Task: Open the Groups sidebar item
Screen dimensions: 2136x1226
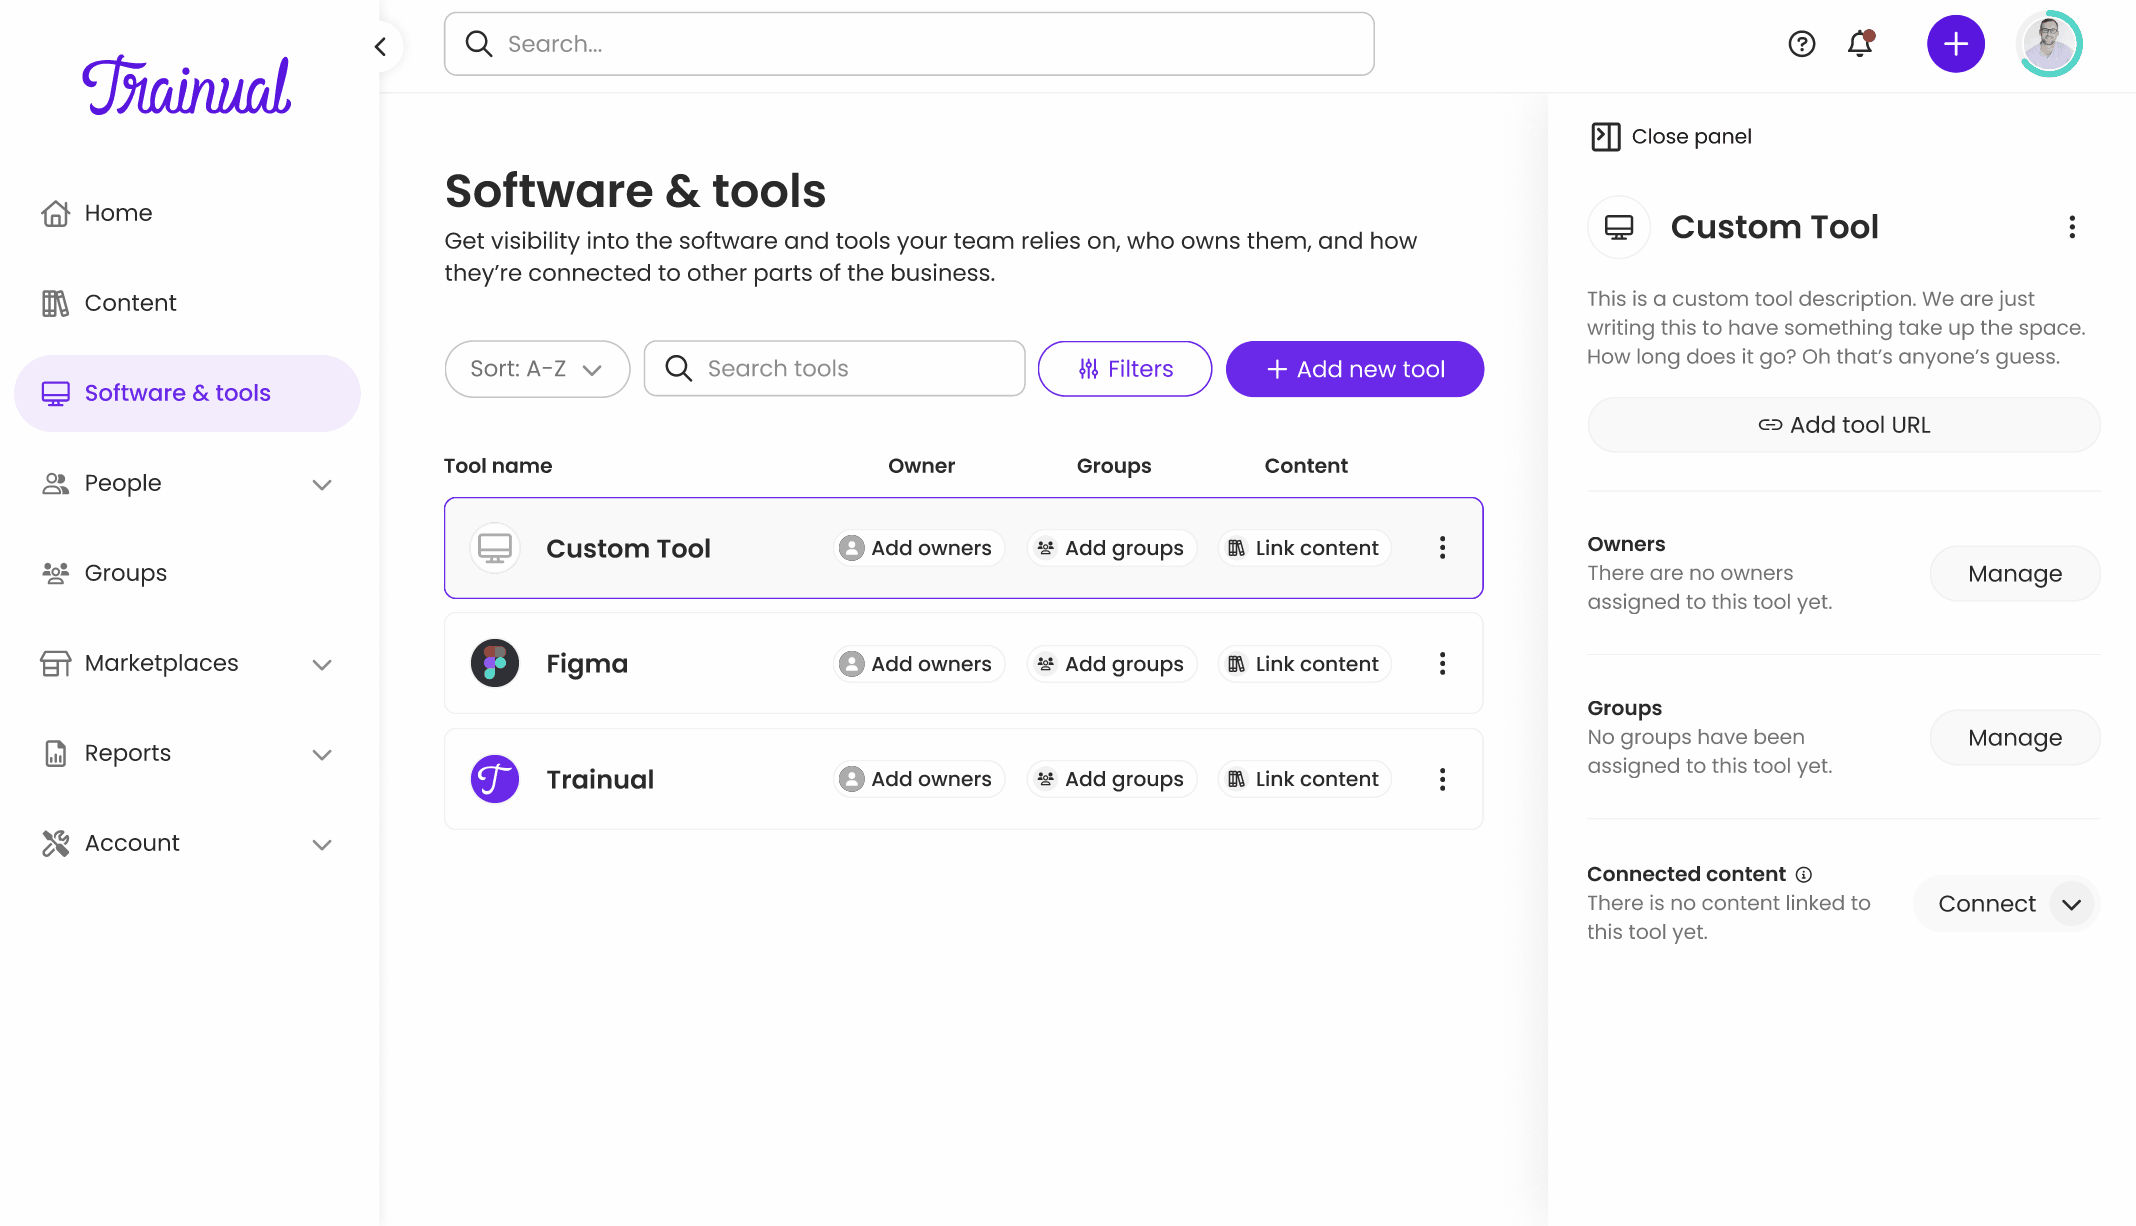Action: tap(125, 573)
